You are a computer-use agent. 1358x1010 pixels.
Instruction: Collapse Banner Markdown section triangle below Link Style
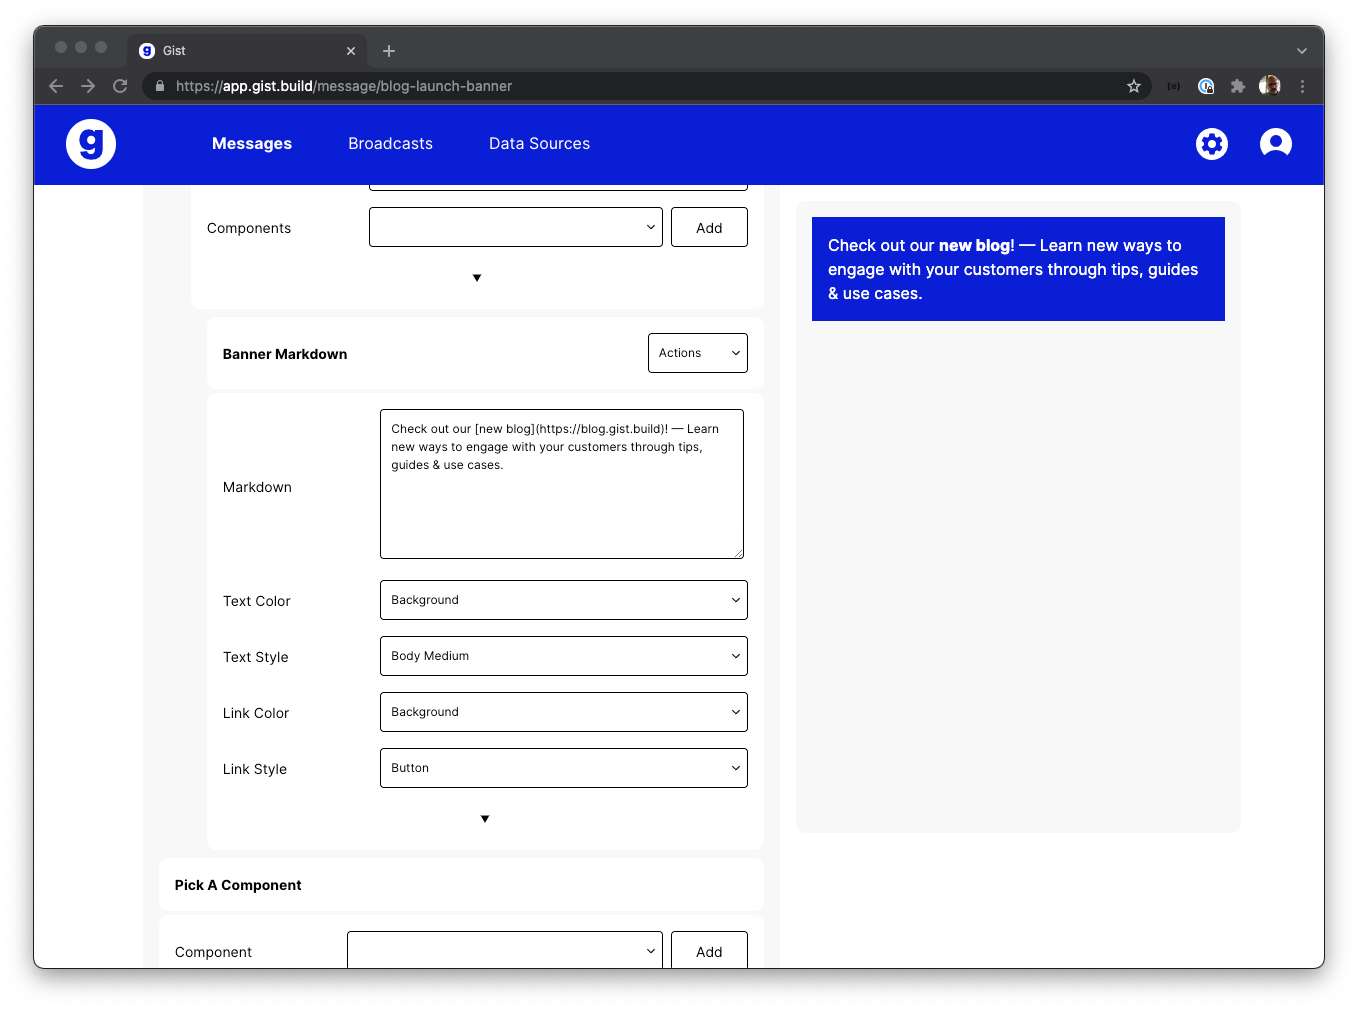tap(485, 819)
